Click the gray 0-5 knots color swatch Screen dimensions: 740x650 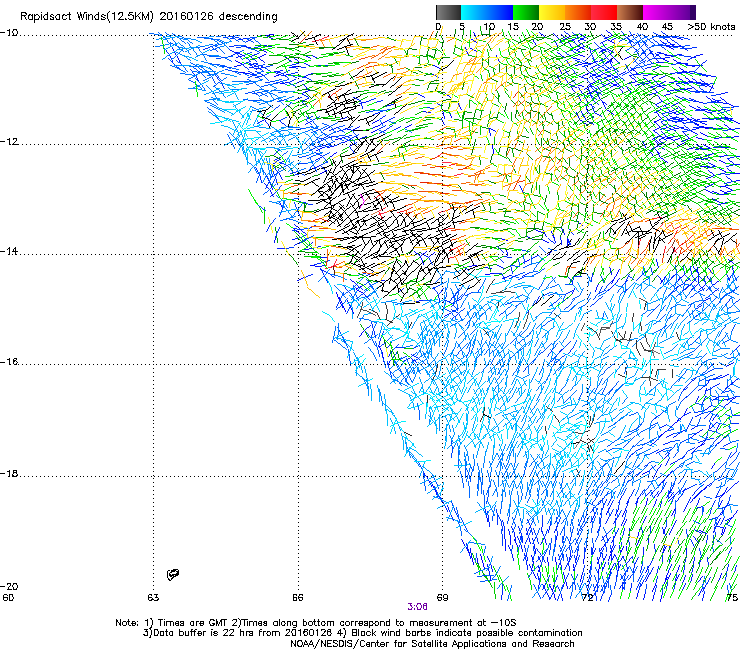[448, 12]
